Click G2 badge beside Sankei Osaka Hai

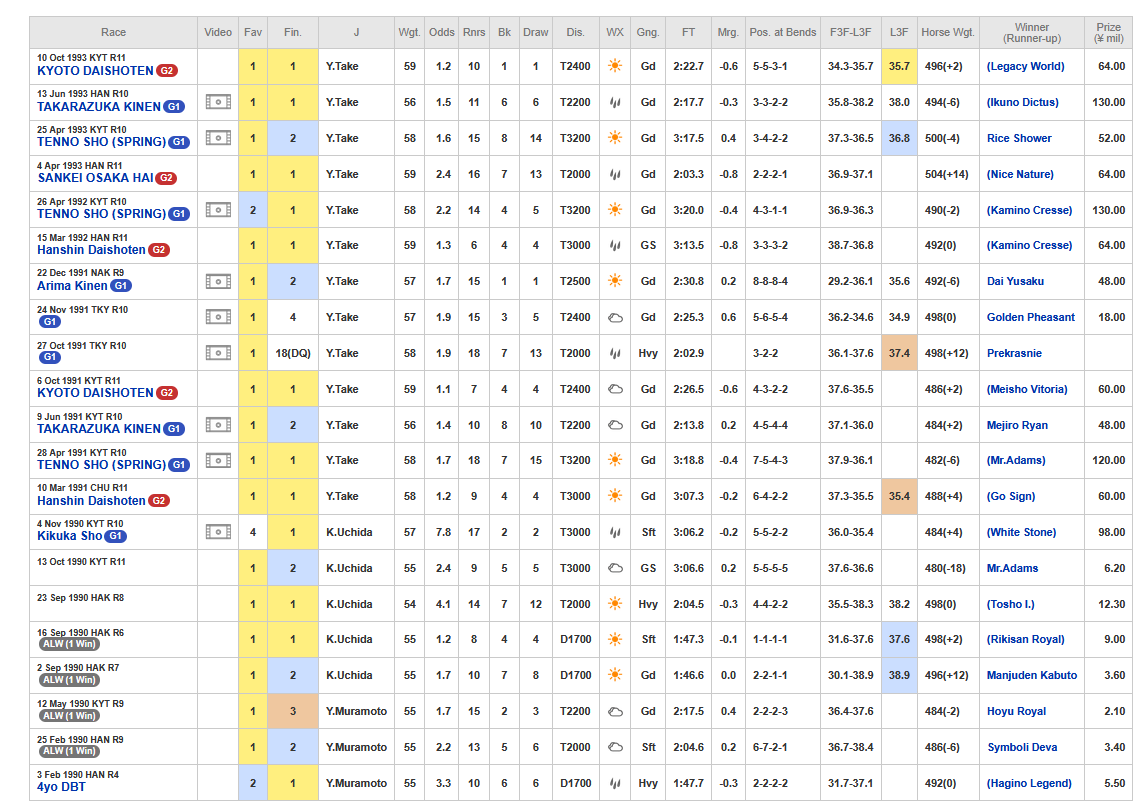tap(166, 178)
